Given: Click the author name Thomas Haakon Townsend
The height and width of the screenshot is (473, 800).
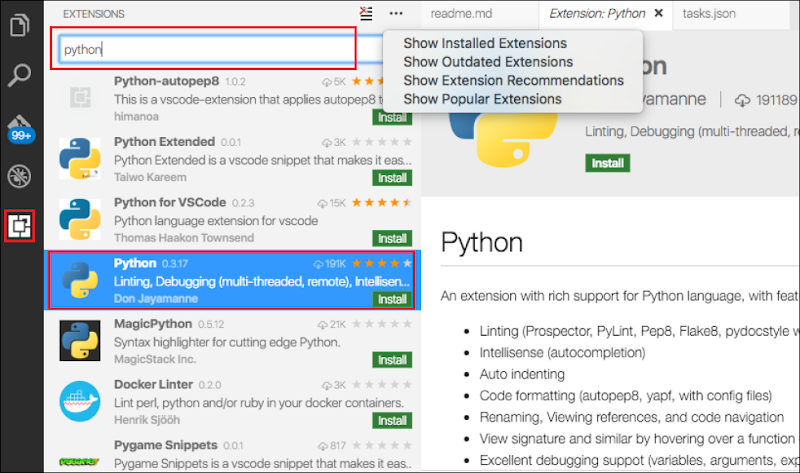Looking at the screenshot, I should pyautogui.click(x=184, y=238).
